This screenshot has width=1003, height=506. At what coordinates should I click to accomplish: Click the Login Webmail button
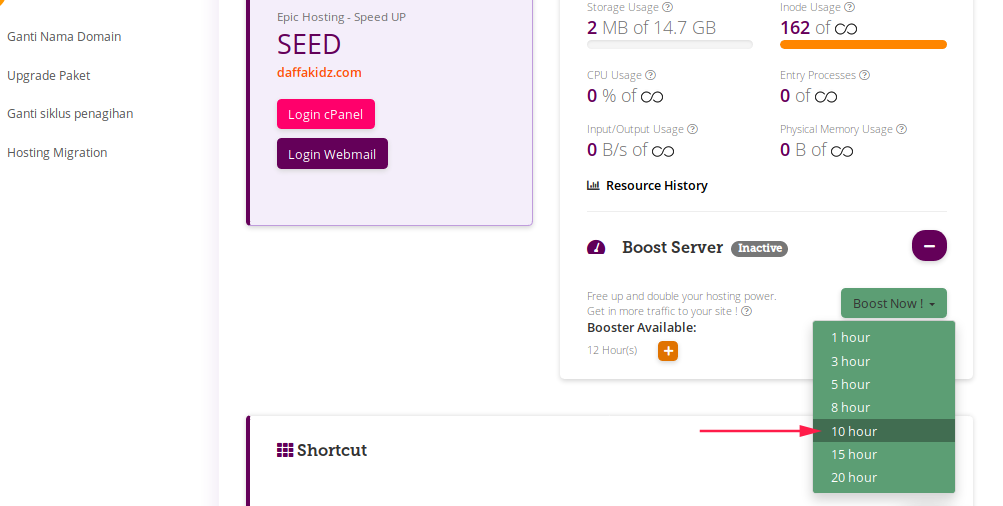coord(332,154)
